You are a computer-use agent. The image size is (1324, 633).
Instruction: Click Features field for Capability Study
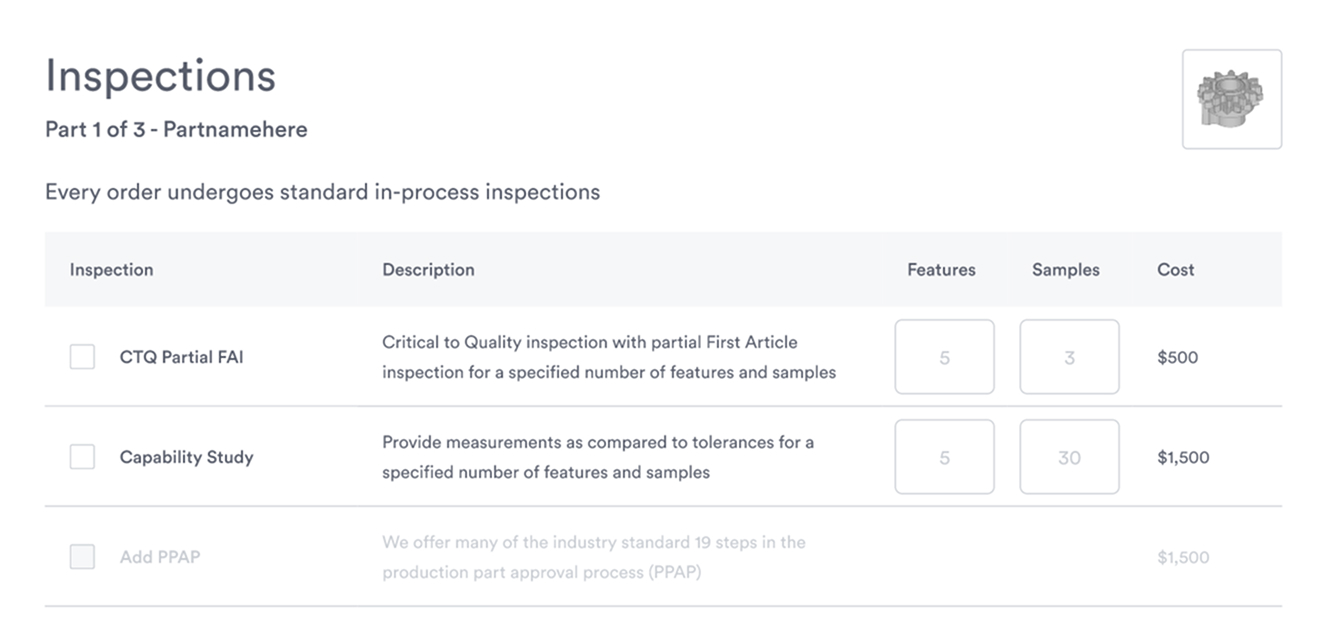coord(944,457)
